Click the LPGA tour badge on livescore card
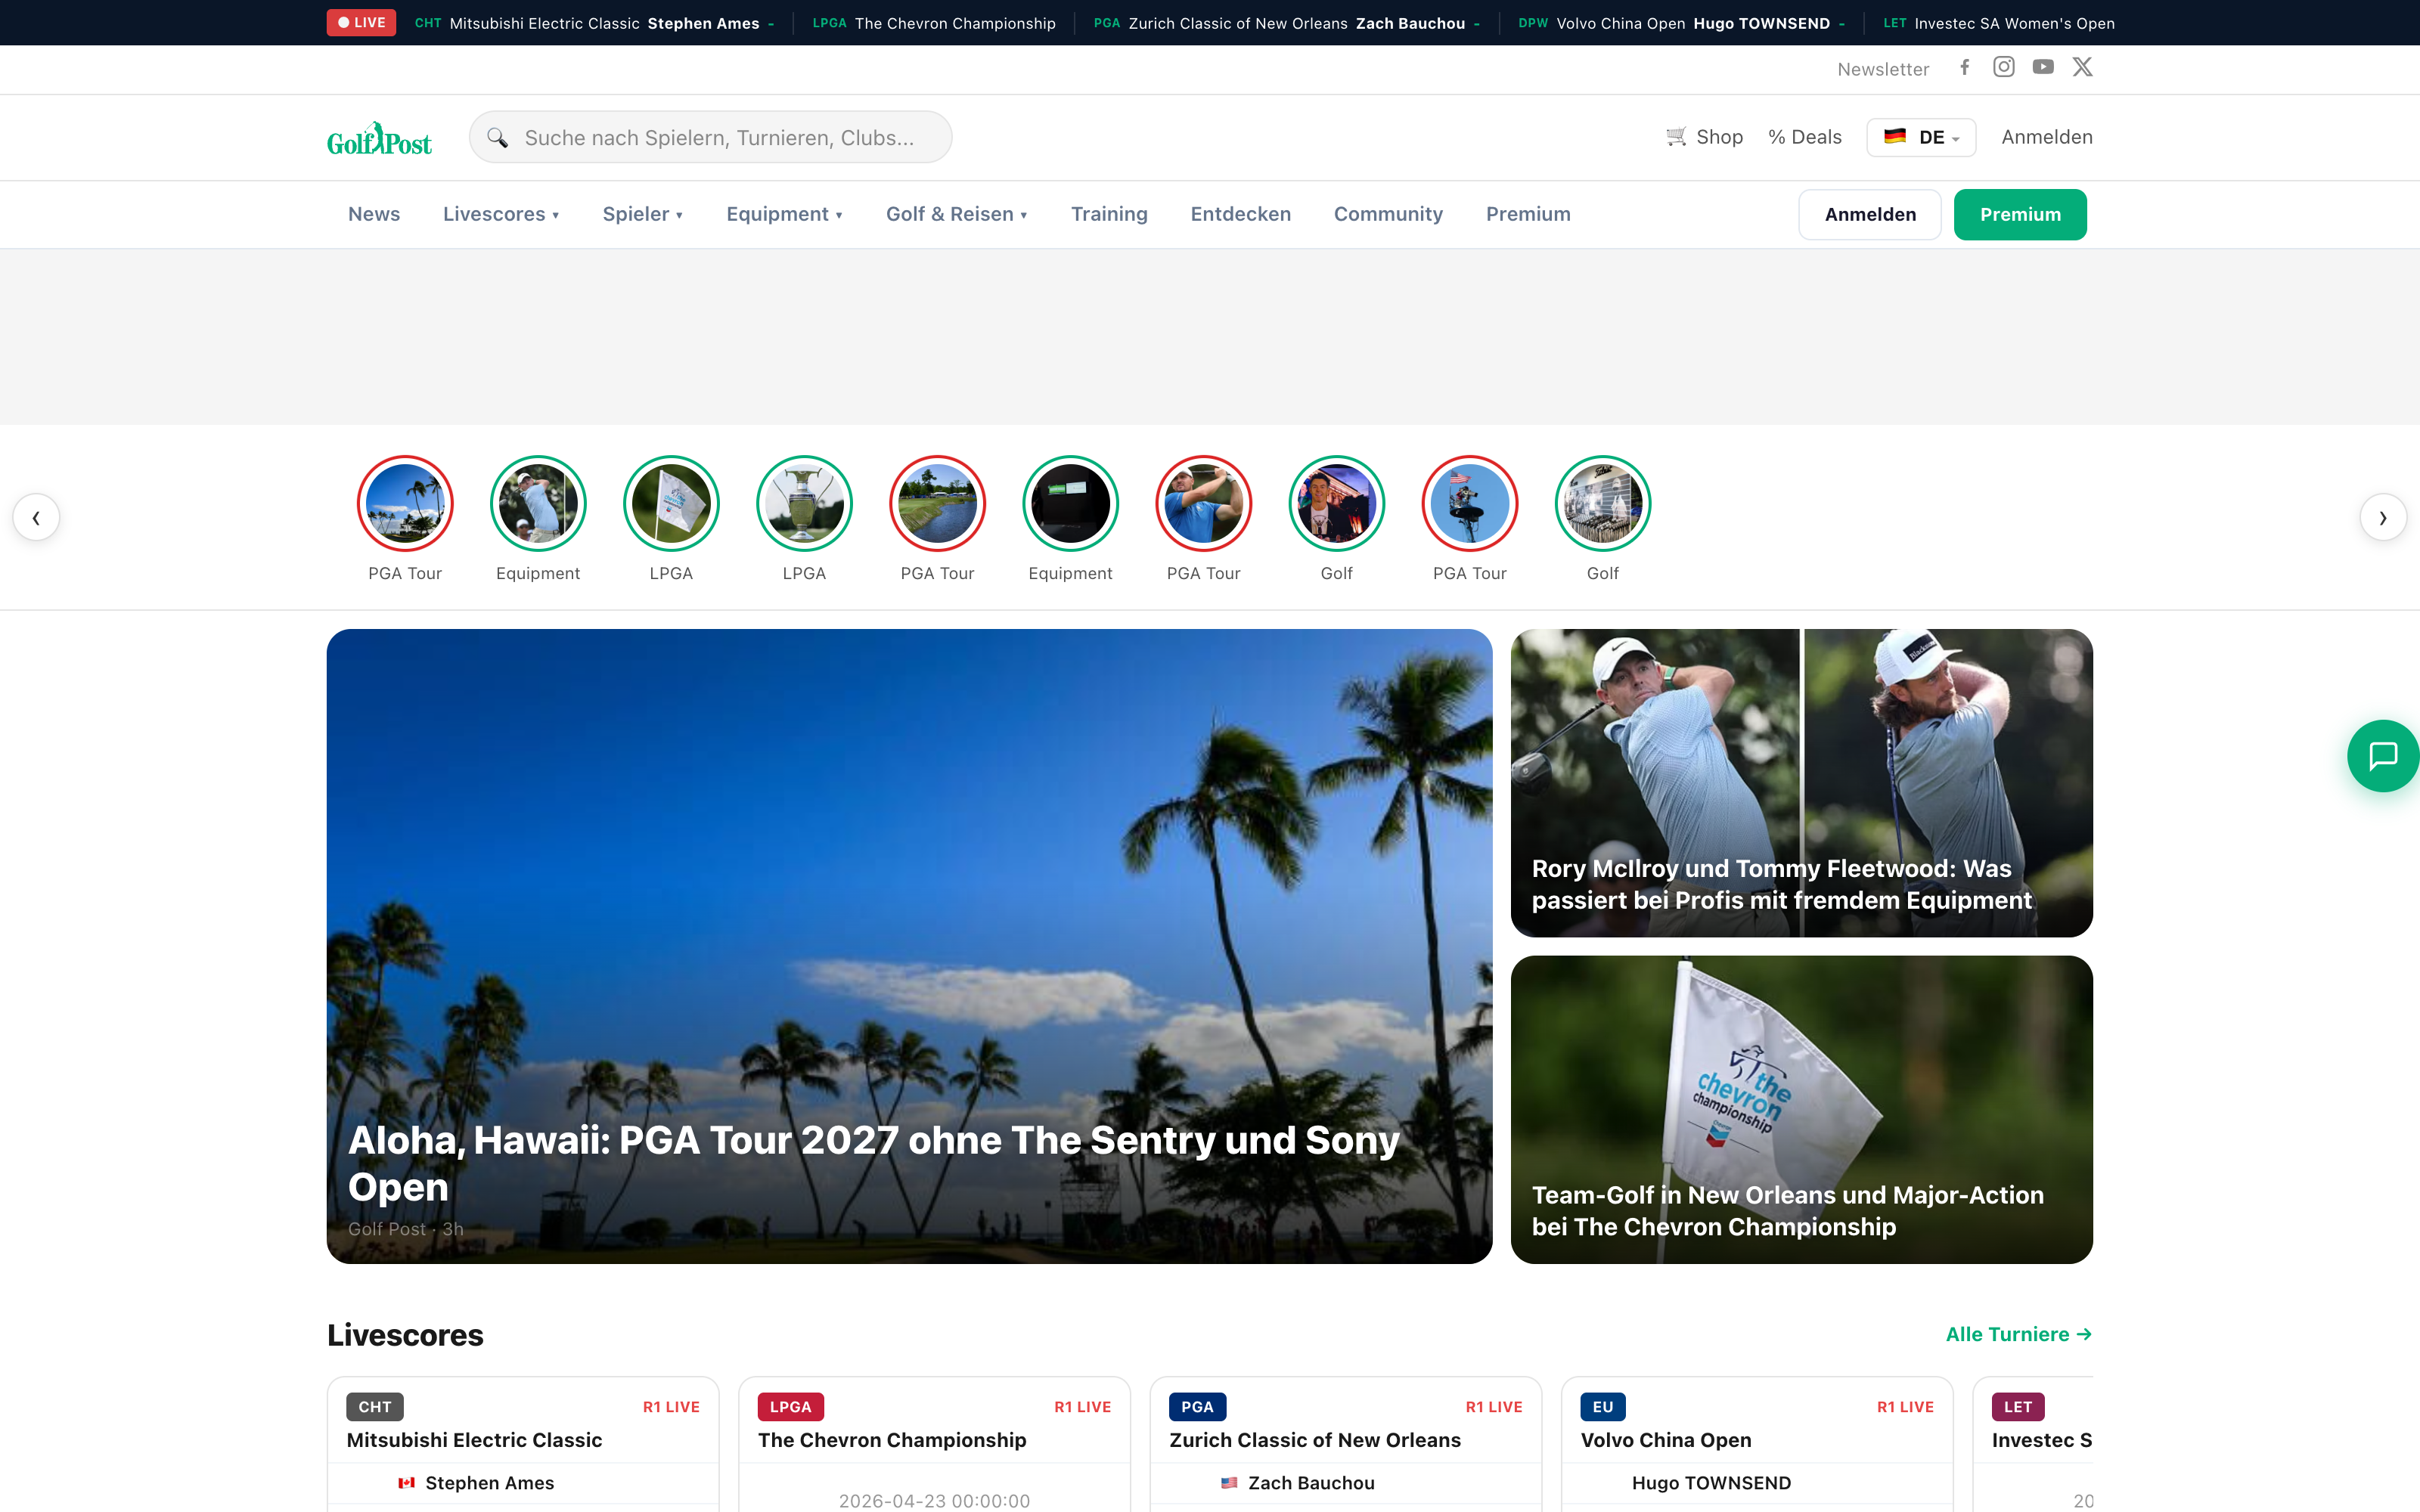Image resolution: width=2420 pixels, height=1512 pixels. (790, 1406)
